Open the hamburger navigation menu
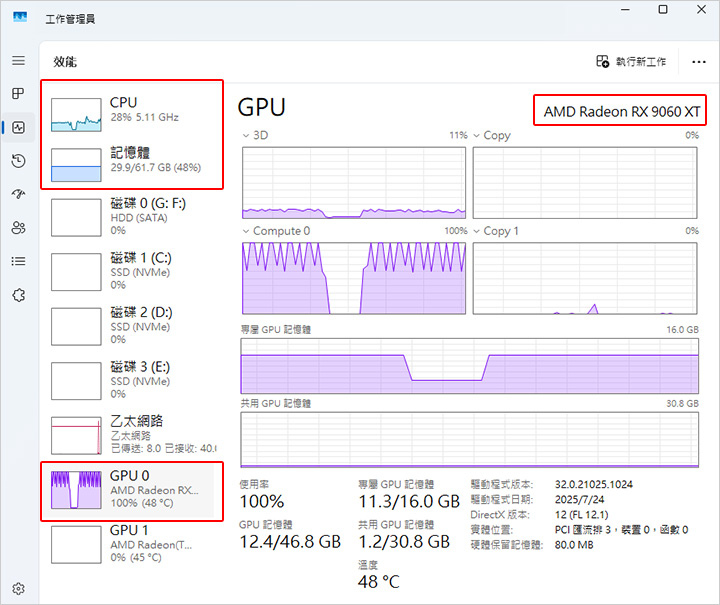 (18, 61)
